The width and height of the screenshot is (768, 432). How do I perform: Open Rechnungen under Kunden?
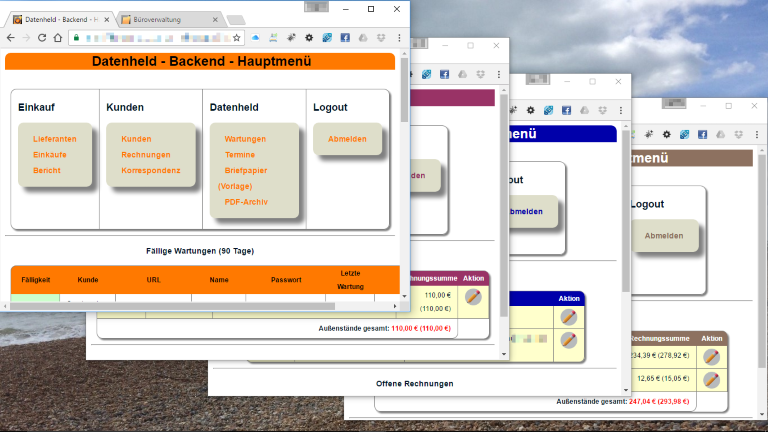tap(145, 155)
